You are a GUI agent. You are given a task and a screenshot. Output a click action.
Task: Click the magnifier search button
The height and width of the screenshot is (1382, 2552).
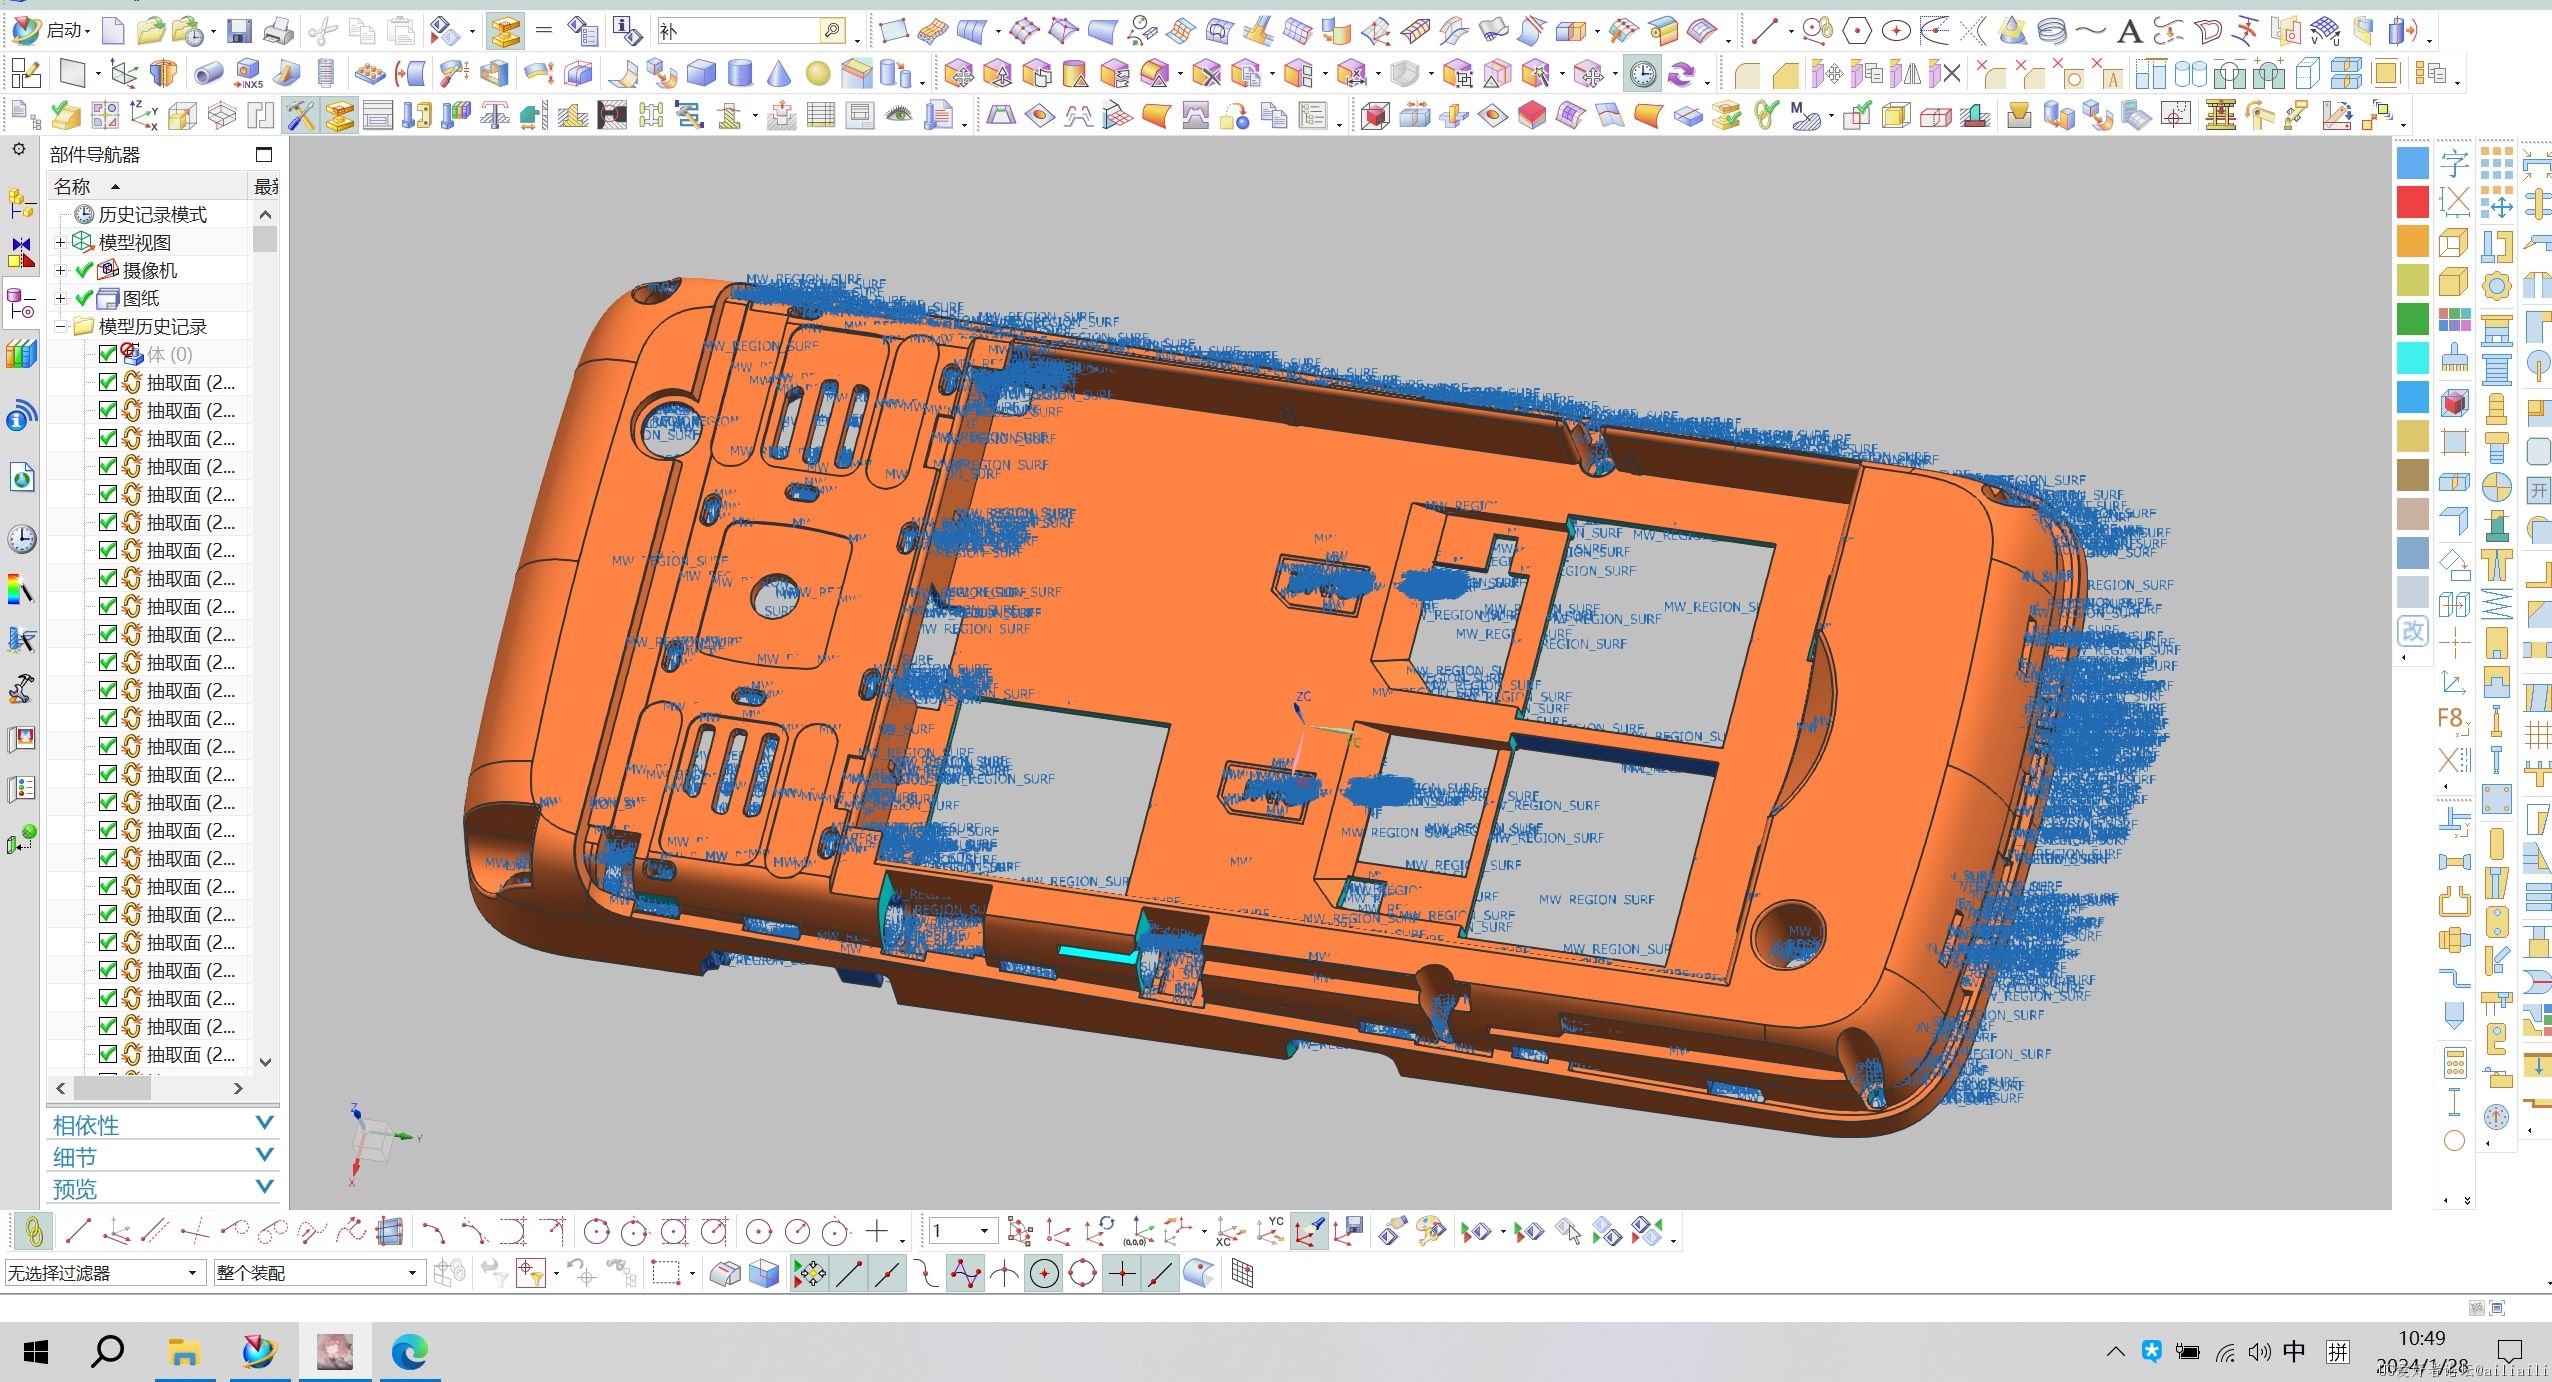[832, 31]
